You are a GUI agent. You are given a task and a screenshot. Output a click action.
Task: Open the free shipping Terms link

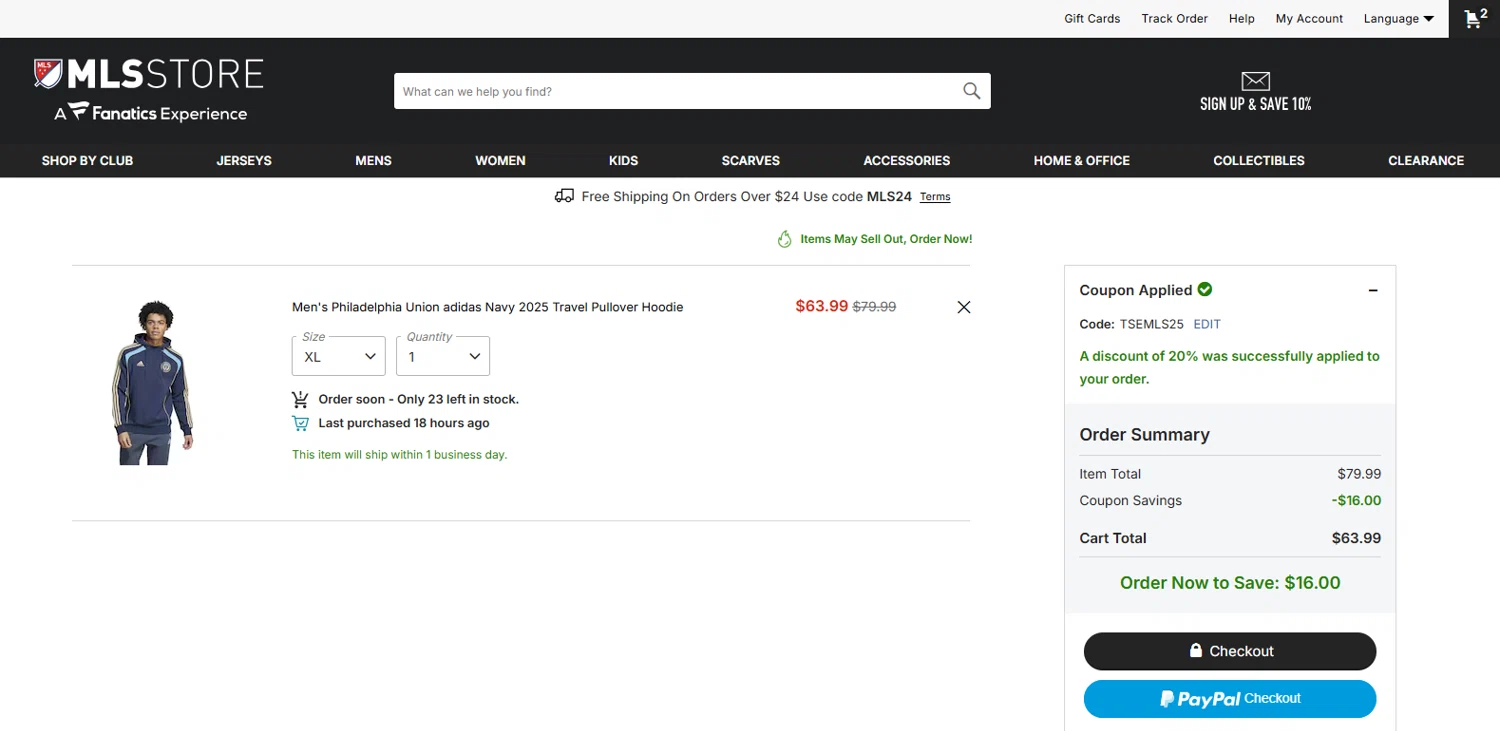(935, 197)
